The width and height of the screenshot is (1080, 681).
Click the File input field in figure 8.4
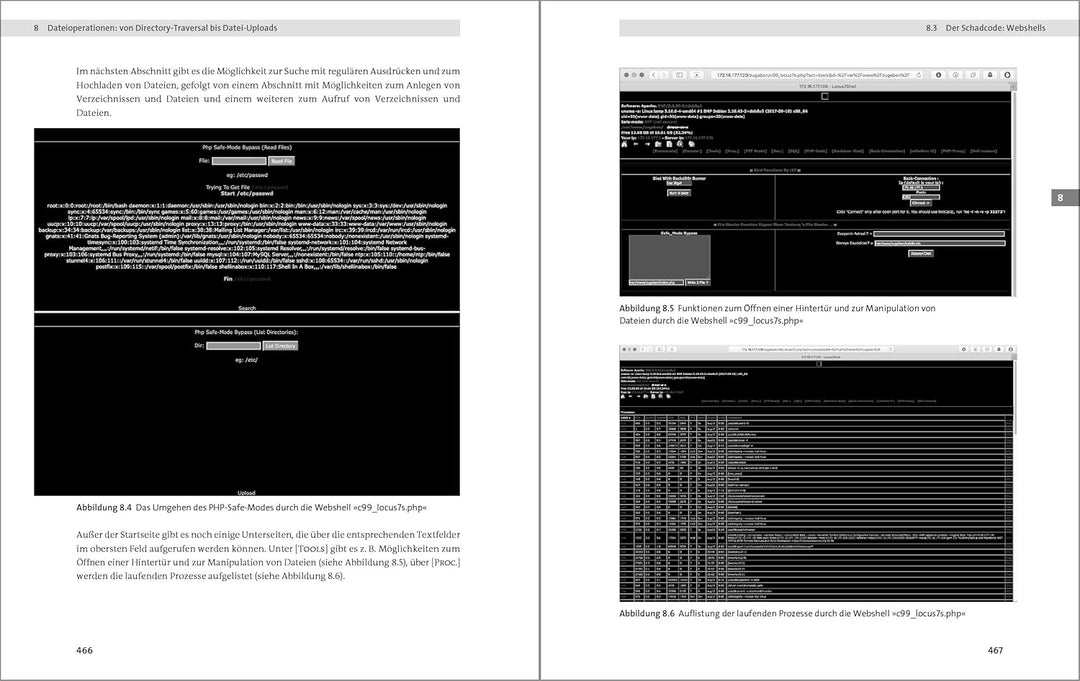click(x=239, y=161)
